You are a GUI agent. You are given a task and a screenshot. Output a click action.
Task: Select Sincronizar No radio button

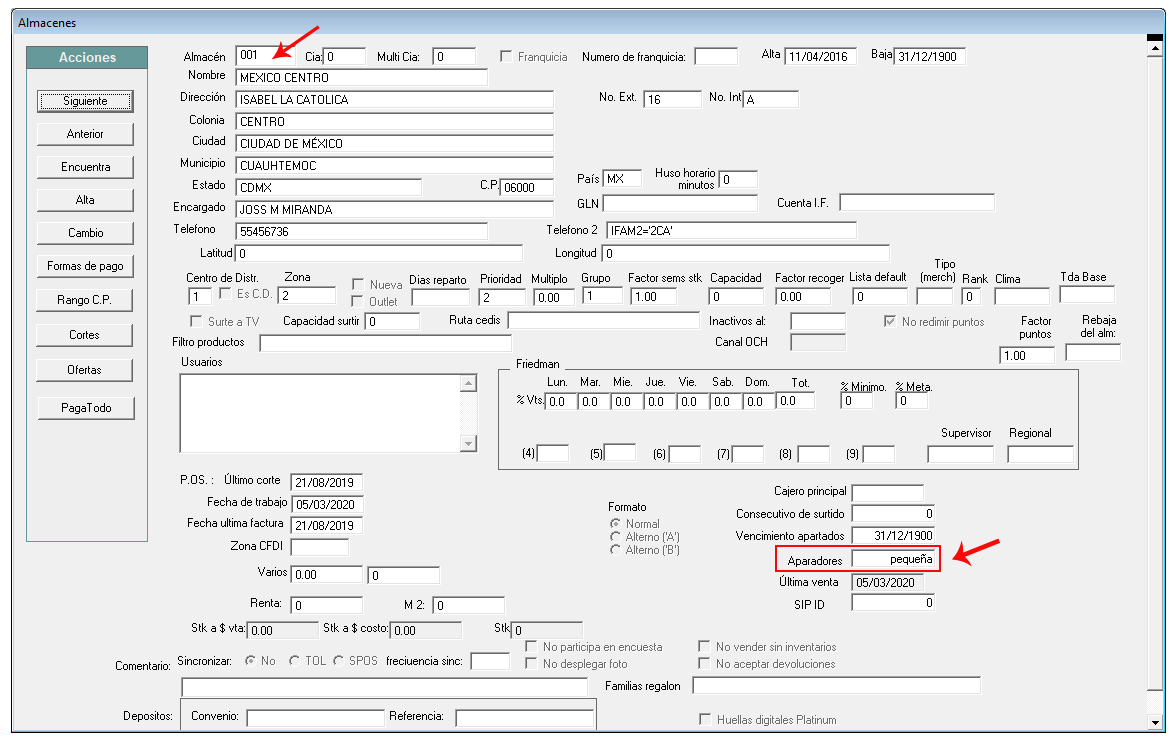click(x=250, y=660)
